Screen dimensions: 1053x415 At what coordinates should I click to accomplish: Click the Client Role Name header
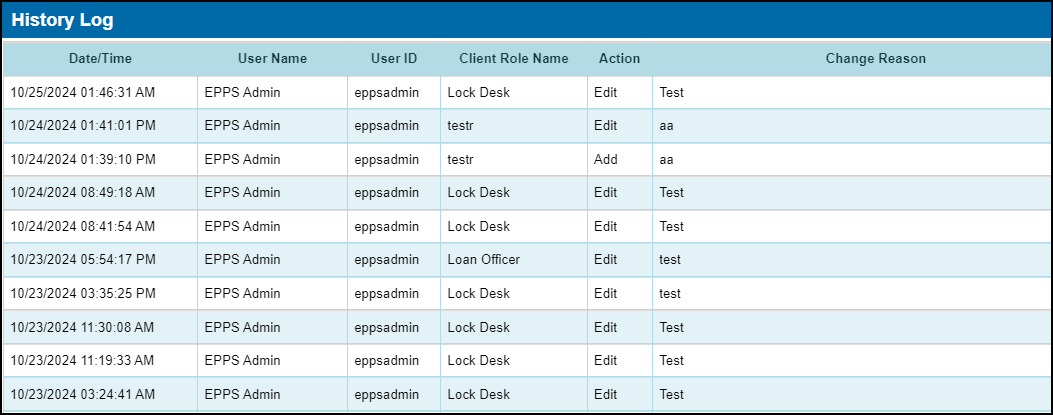(x=514, y=58)
